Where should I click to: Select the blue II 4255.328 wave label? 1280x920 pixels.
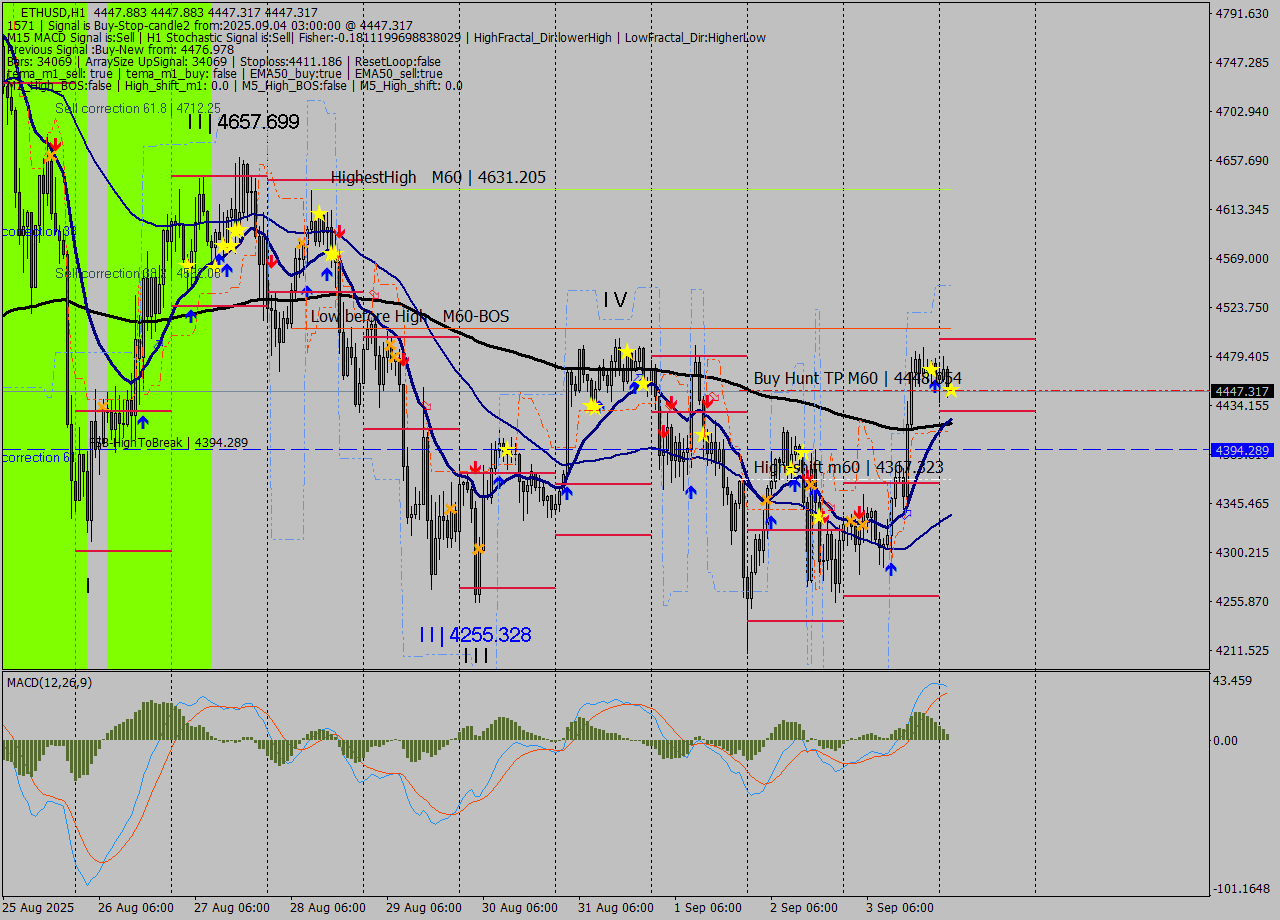pos(475,634)
